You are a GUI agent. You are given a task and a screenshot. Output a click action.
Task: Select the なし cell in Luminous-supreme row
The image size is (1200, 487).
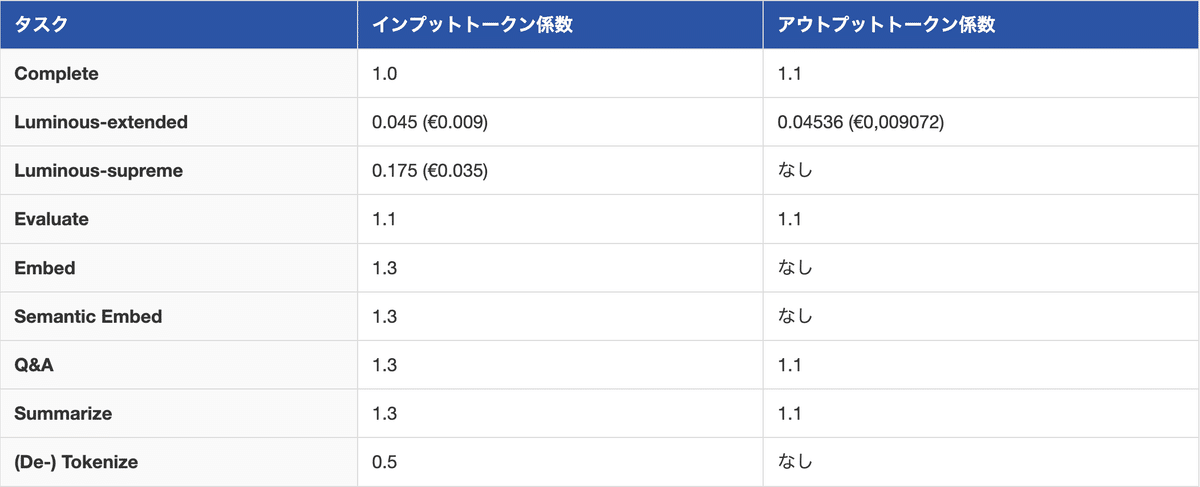tap(795, 171)
